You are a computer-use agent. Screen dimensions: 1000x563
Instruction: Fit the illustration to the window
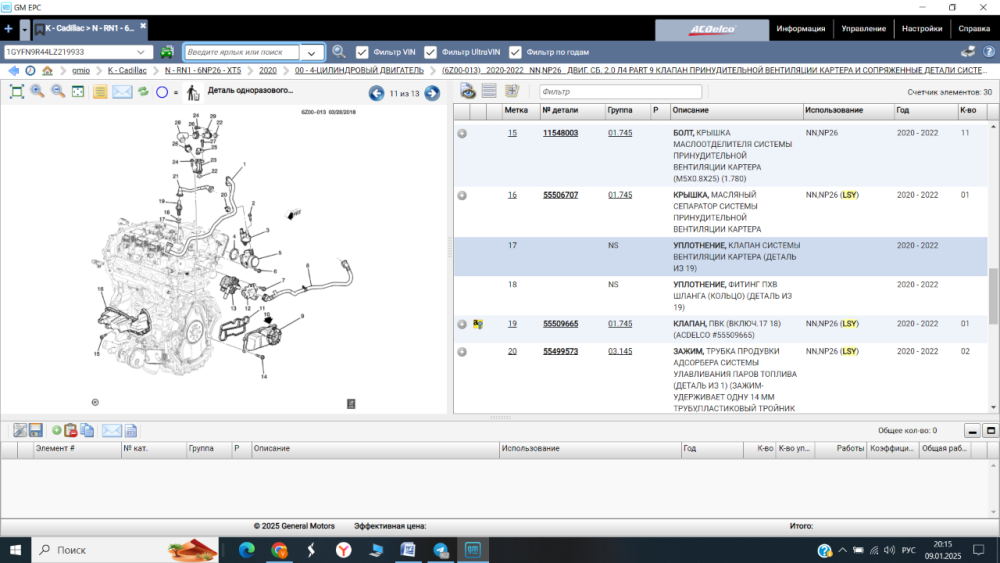click(x=17, y=92)
